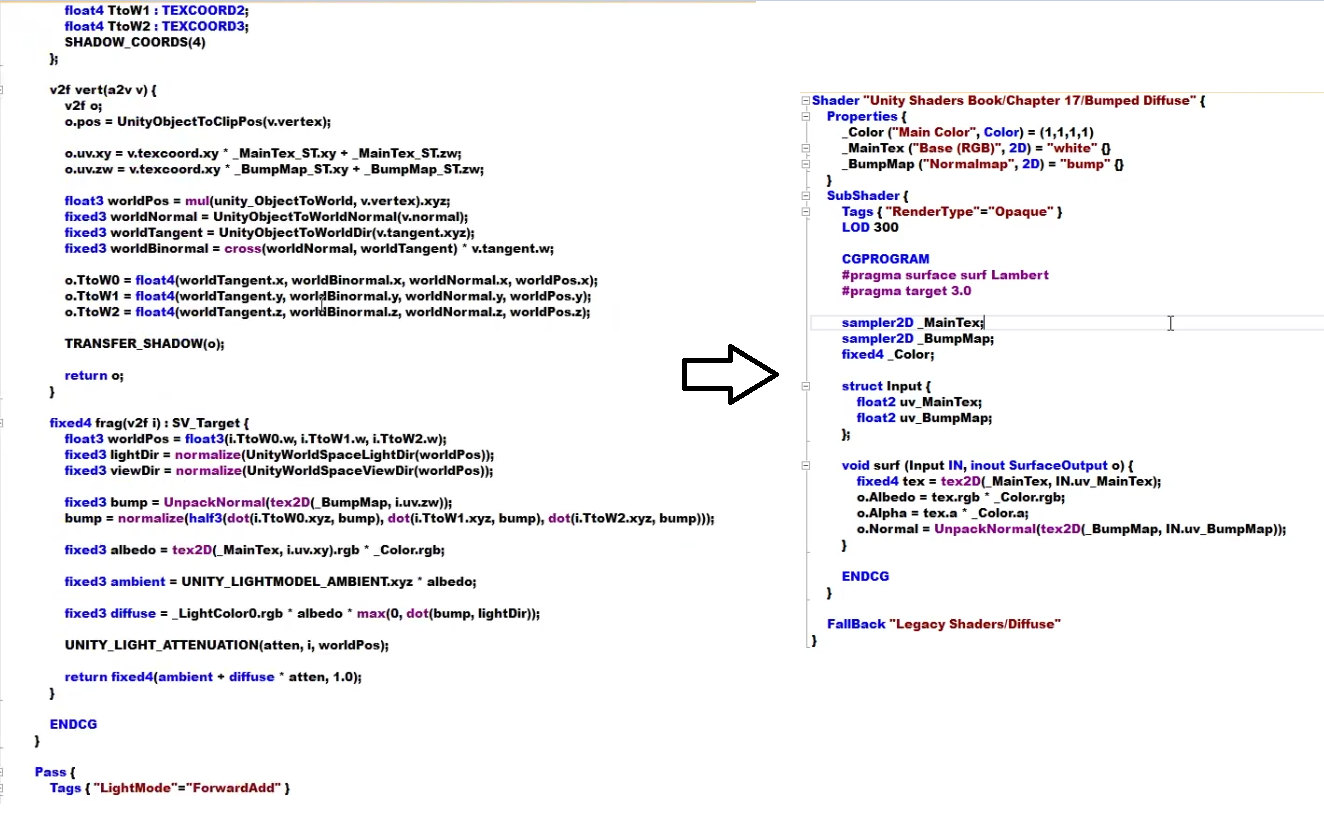Click the "#pragma target 3.0" line
This screenshot has width=1324, height=821.
(x=906, y=291)
